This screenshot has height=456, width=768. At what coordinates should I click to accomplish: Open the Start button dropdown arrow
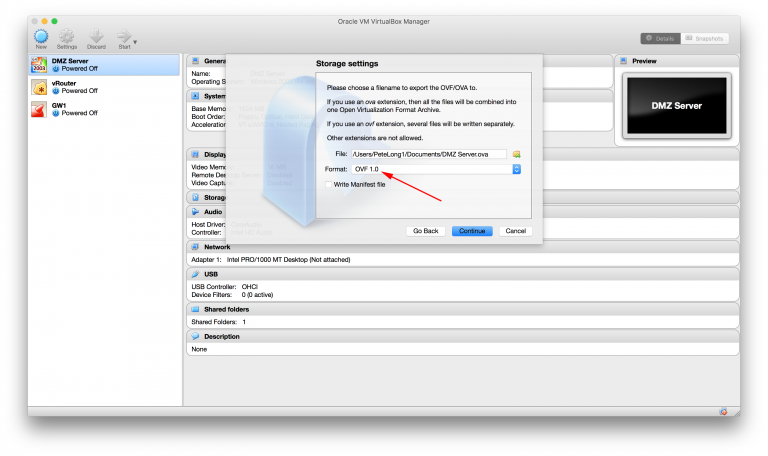tap(135, 43)
